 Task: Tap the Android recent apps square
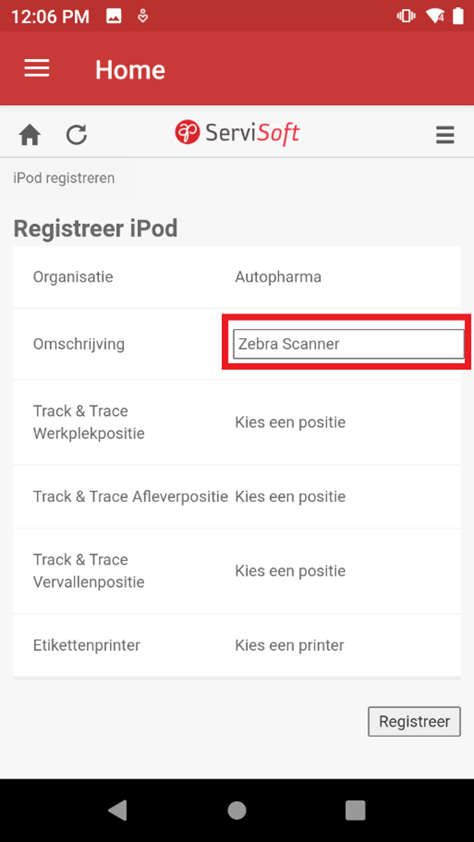click(355, 810)
